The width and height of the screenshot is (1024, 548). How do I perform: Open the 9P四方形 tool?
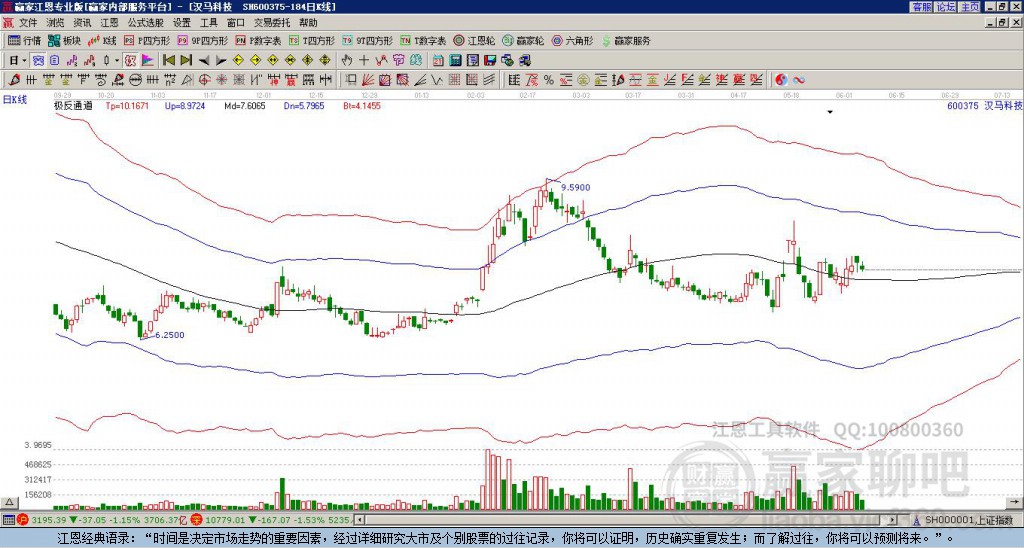tap(202, 40)
